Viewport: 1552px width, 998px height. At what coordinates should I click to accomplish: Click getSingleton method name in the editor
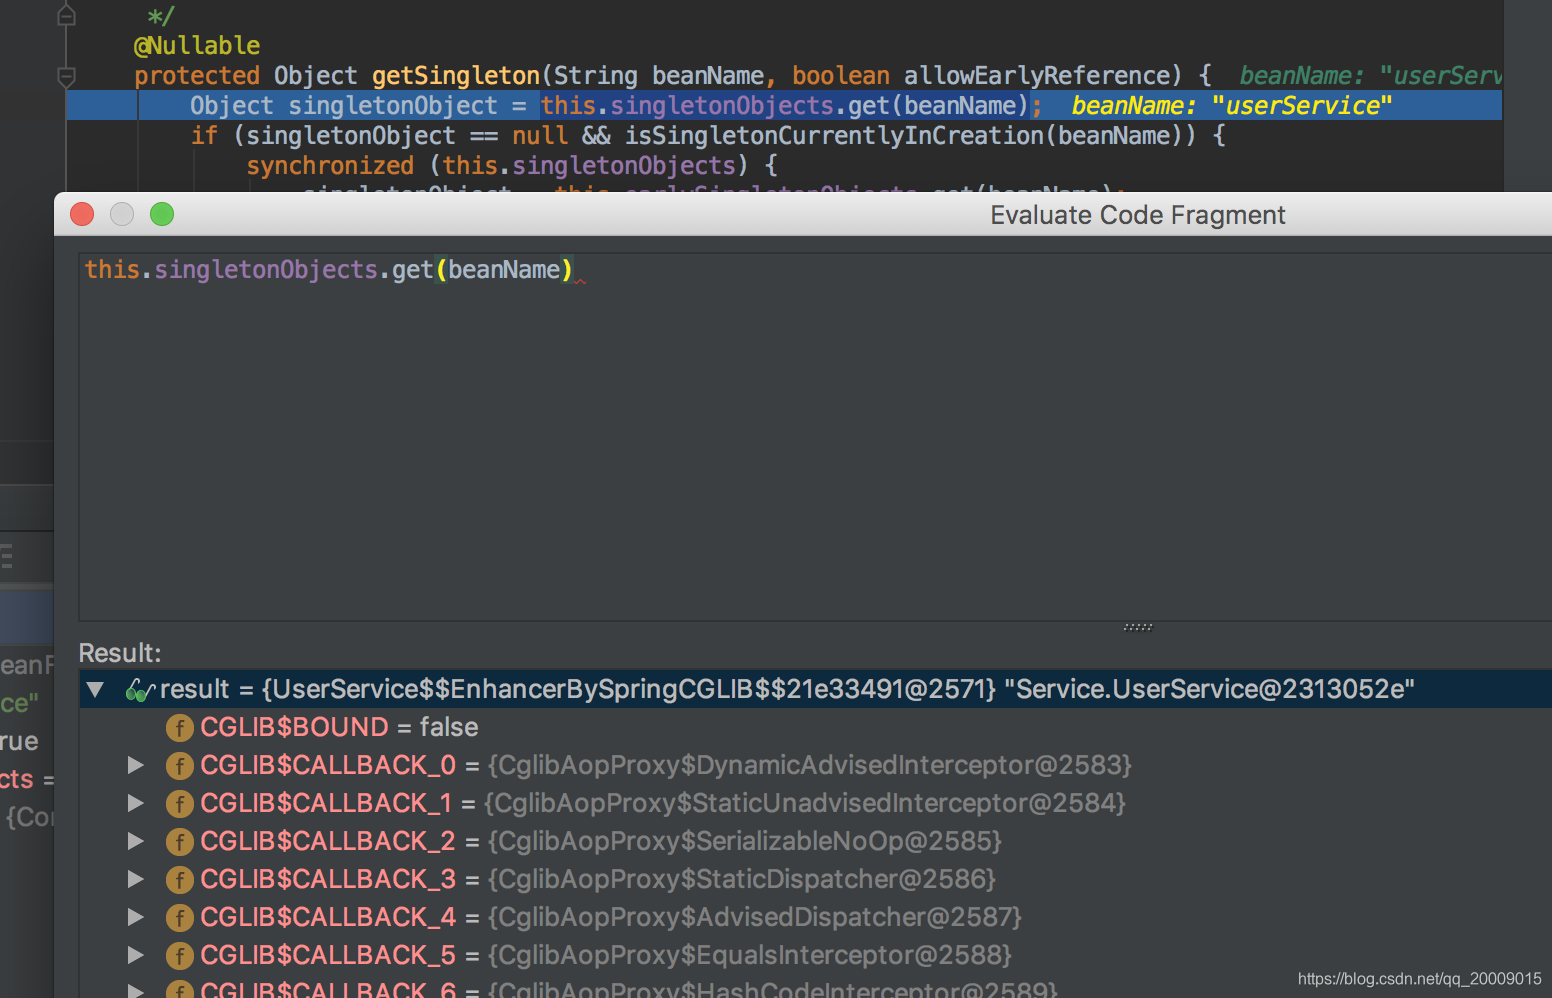pos(456,75)
